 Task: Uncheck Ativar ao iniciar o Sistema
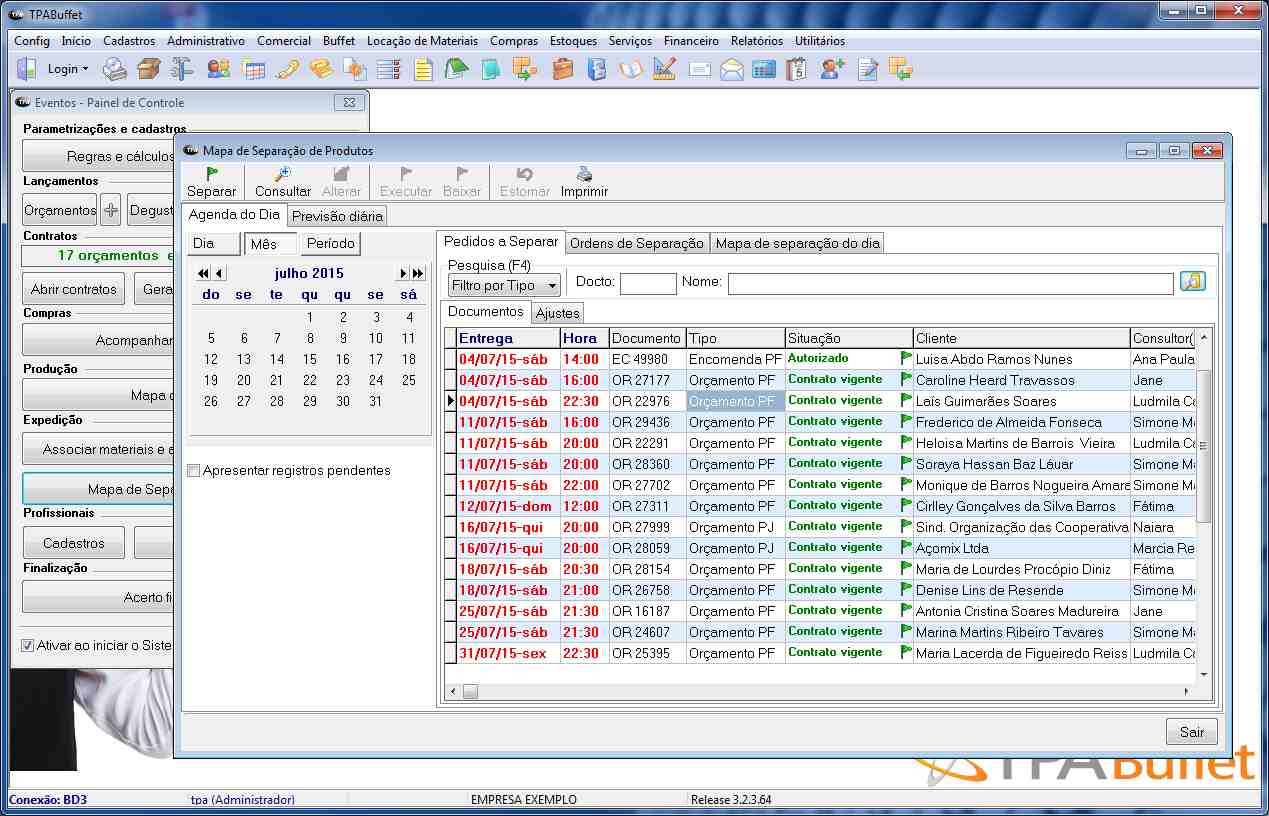28,646
